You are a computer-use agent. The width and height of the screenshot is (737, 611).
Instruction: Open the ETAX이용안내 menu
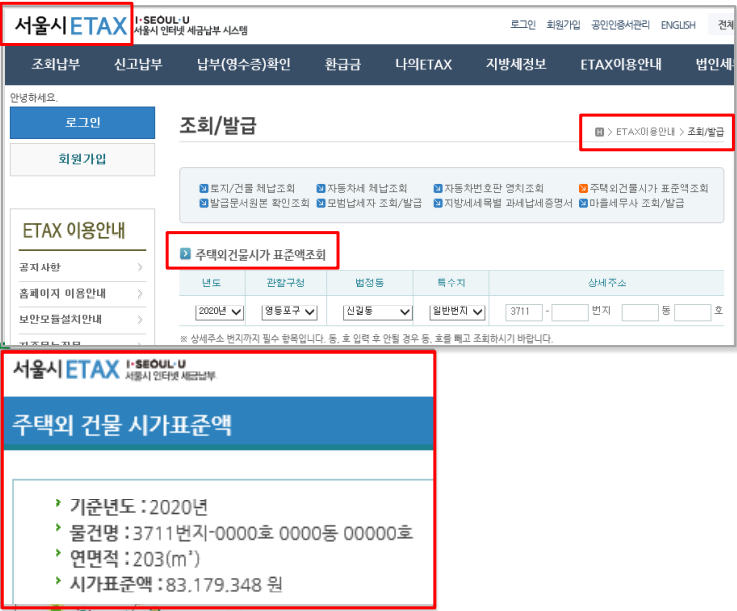tap(621, 64)
